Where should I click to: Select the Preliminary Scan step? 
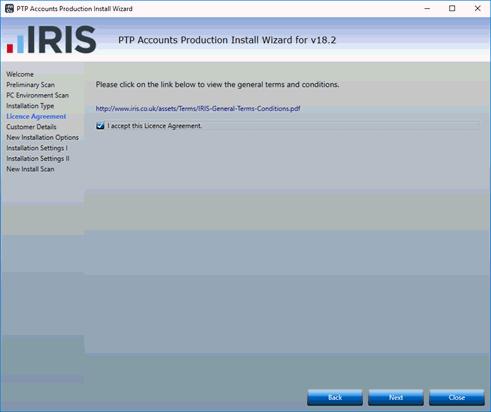(30, 85)
